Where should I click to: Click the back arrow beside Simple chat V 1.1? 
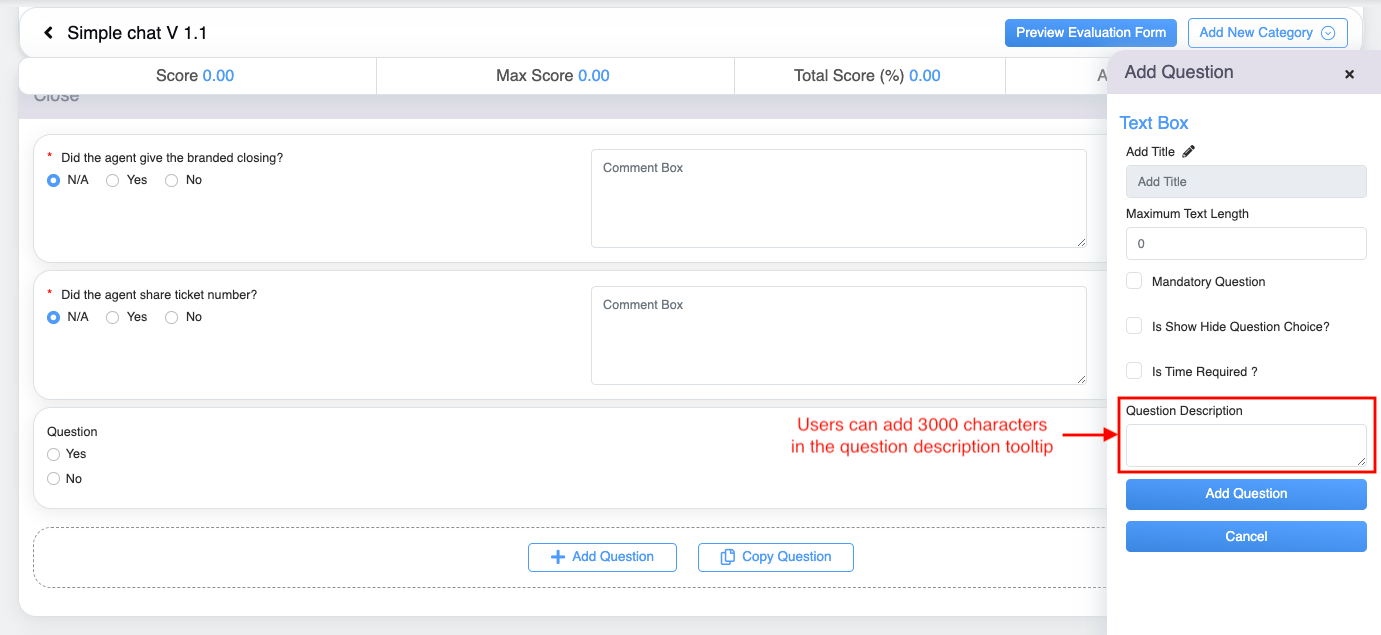coord(48,33)
